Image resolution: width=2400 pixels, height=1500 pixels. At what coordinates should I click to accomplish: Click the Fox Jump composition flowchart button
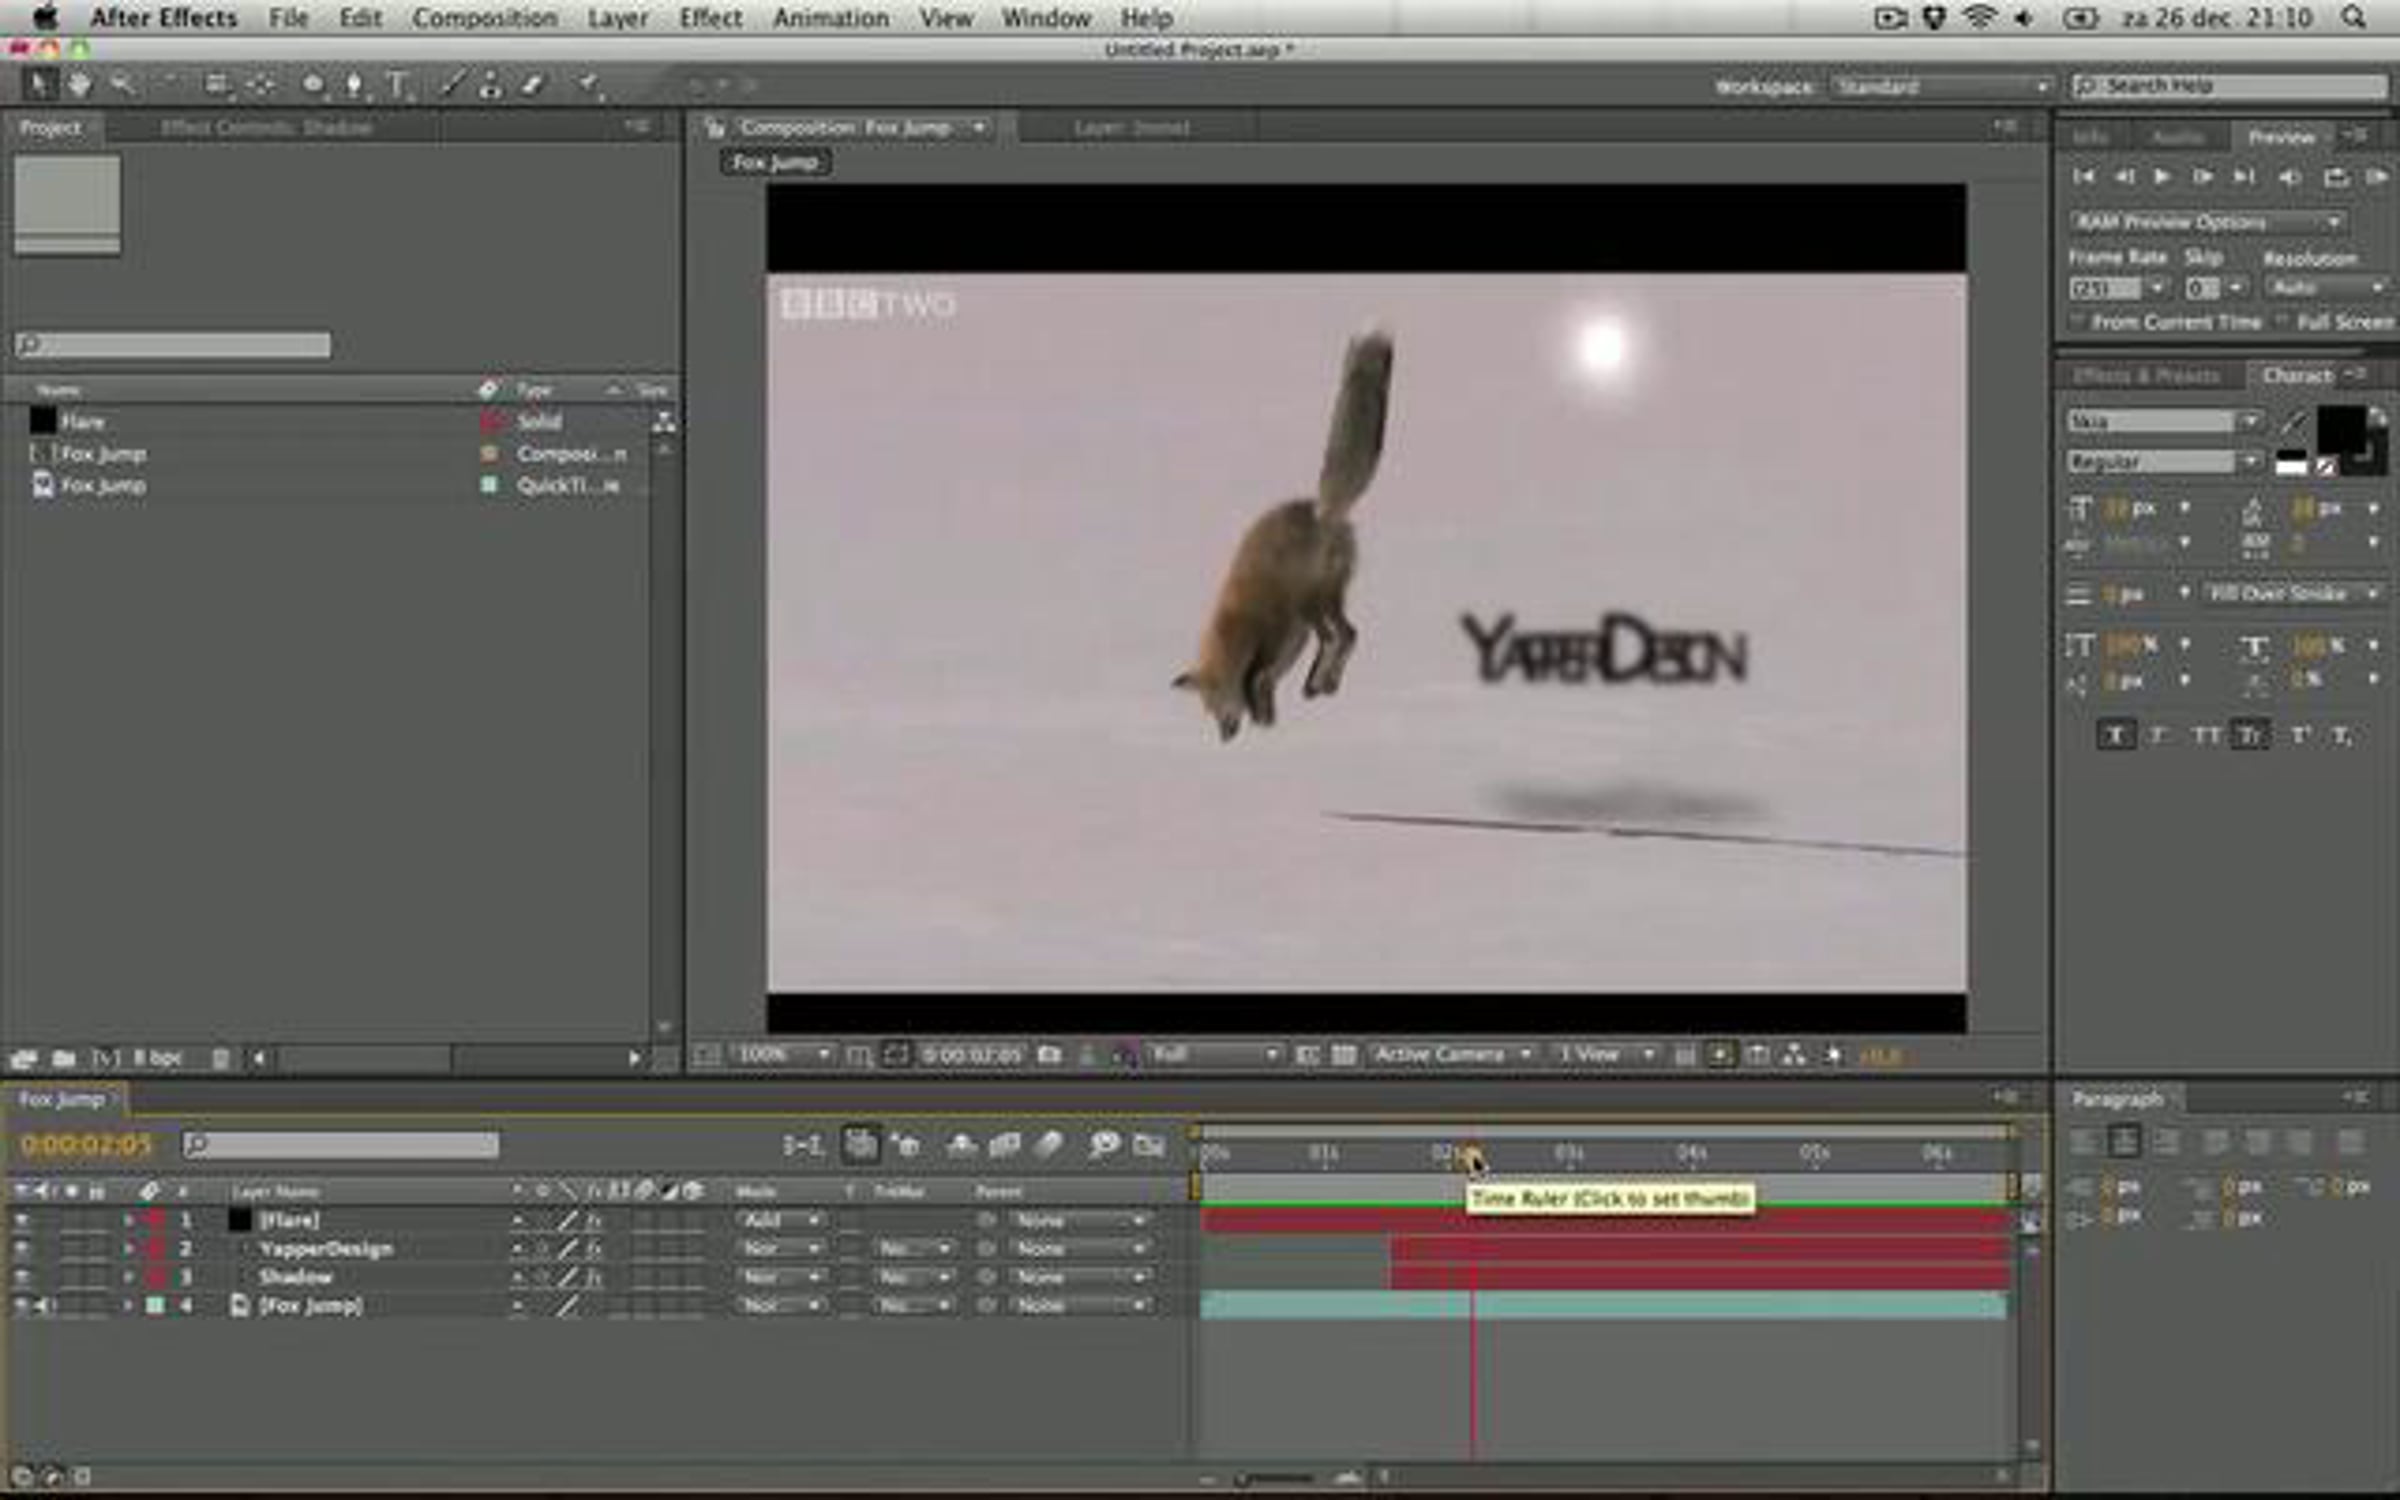1794,1055
